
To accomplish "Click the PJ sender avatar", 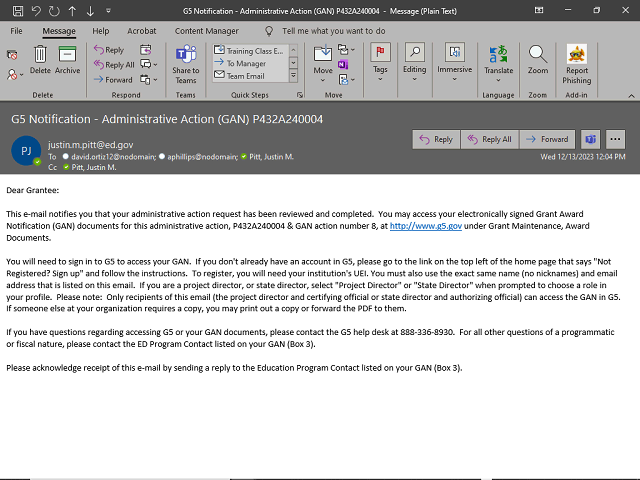I will pos(26,151).
